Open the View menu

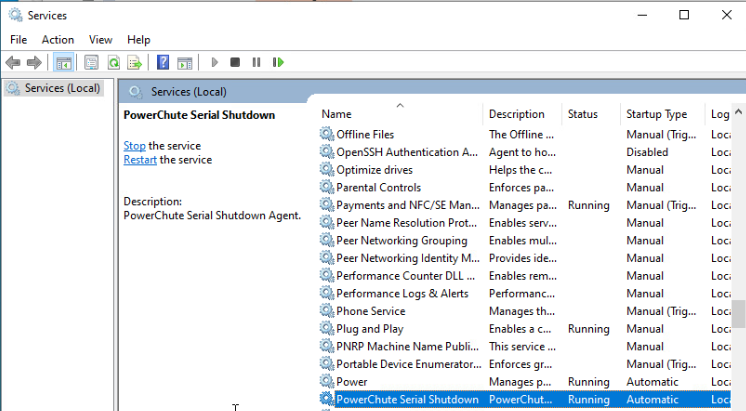pos(100,39)
